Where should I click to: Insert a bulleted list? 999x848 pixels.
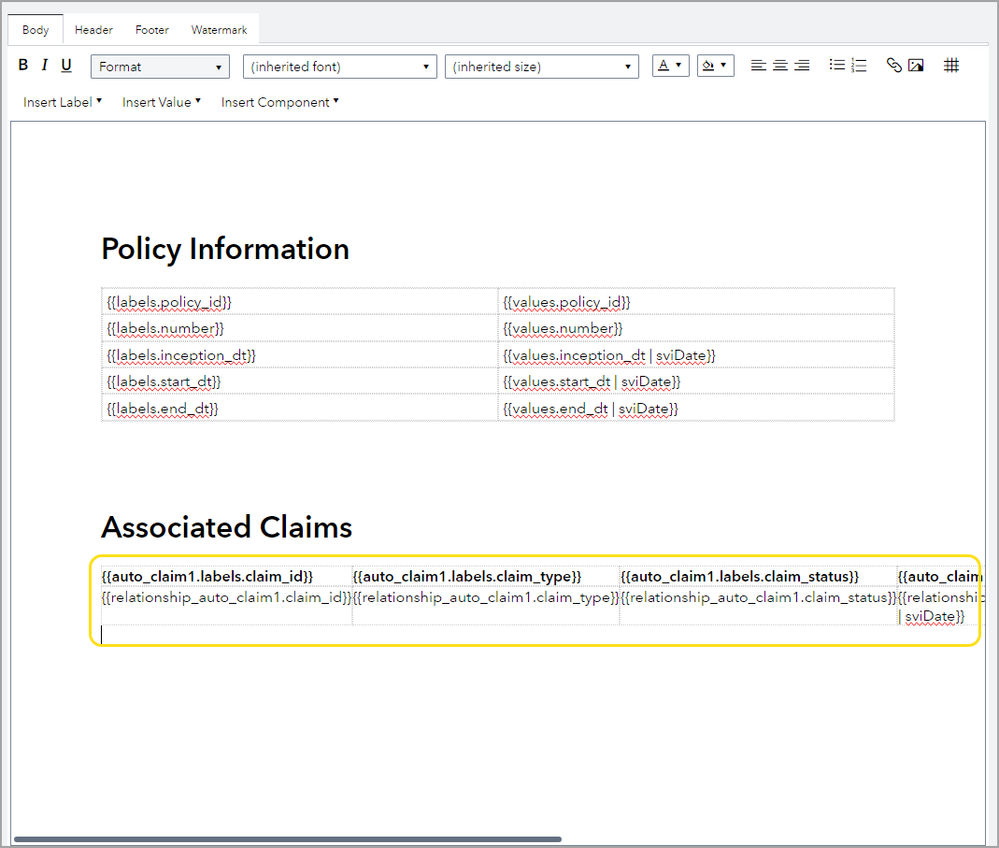click(x=836, y=66)
